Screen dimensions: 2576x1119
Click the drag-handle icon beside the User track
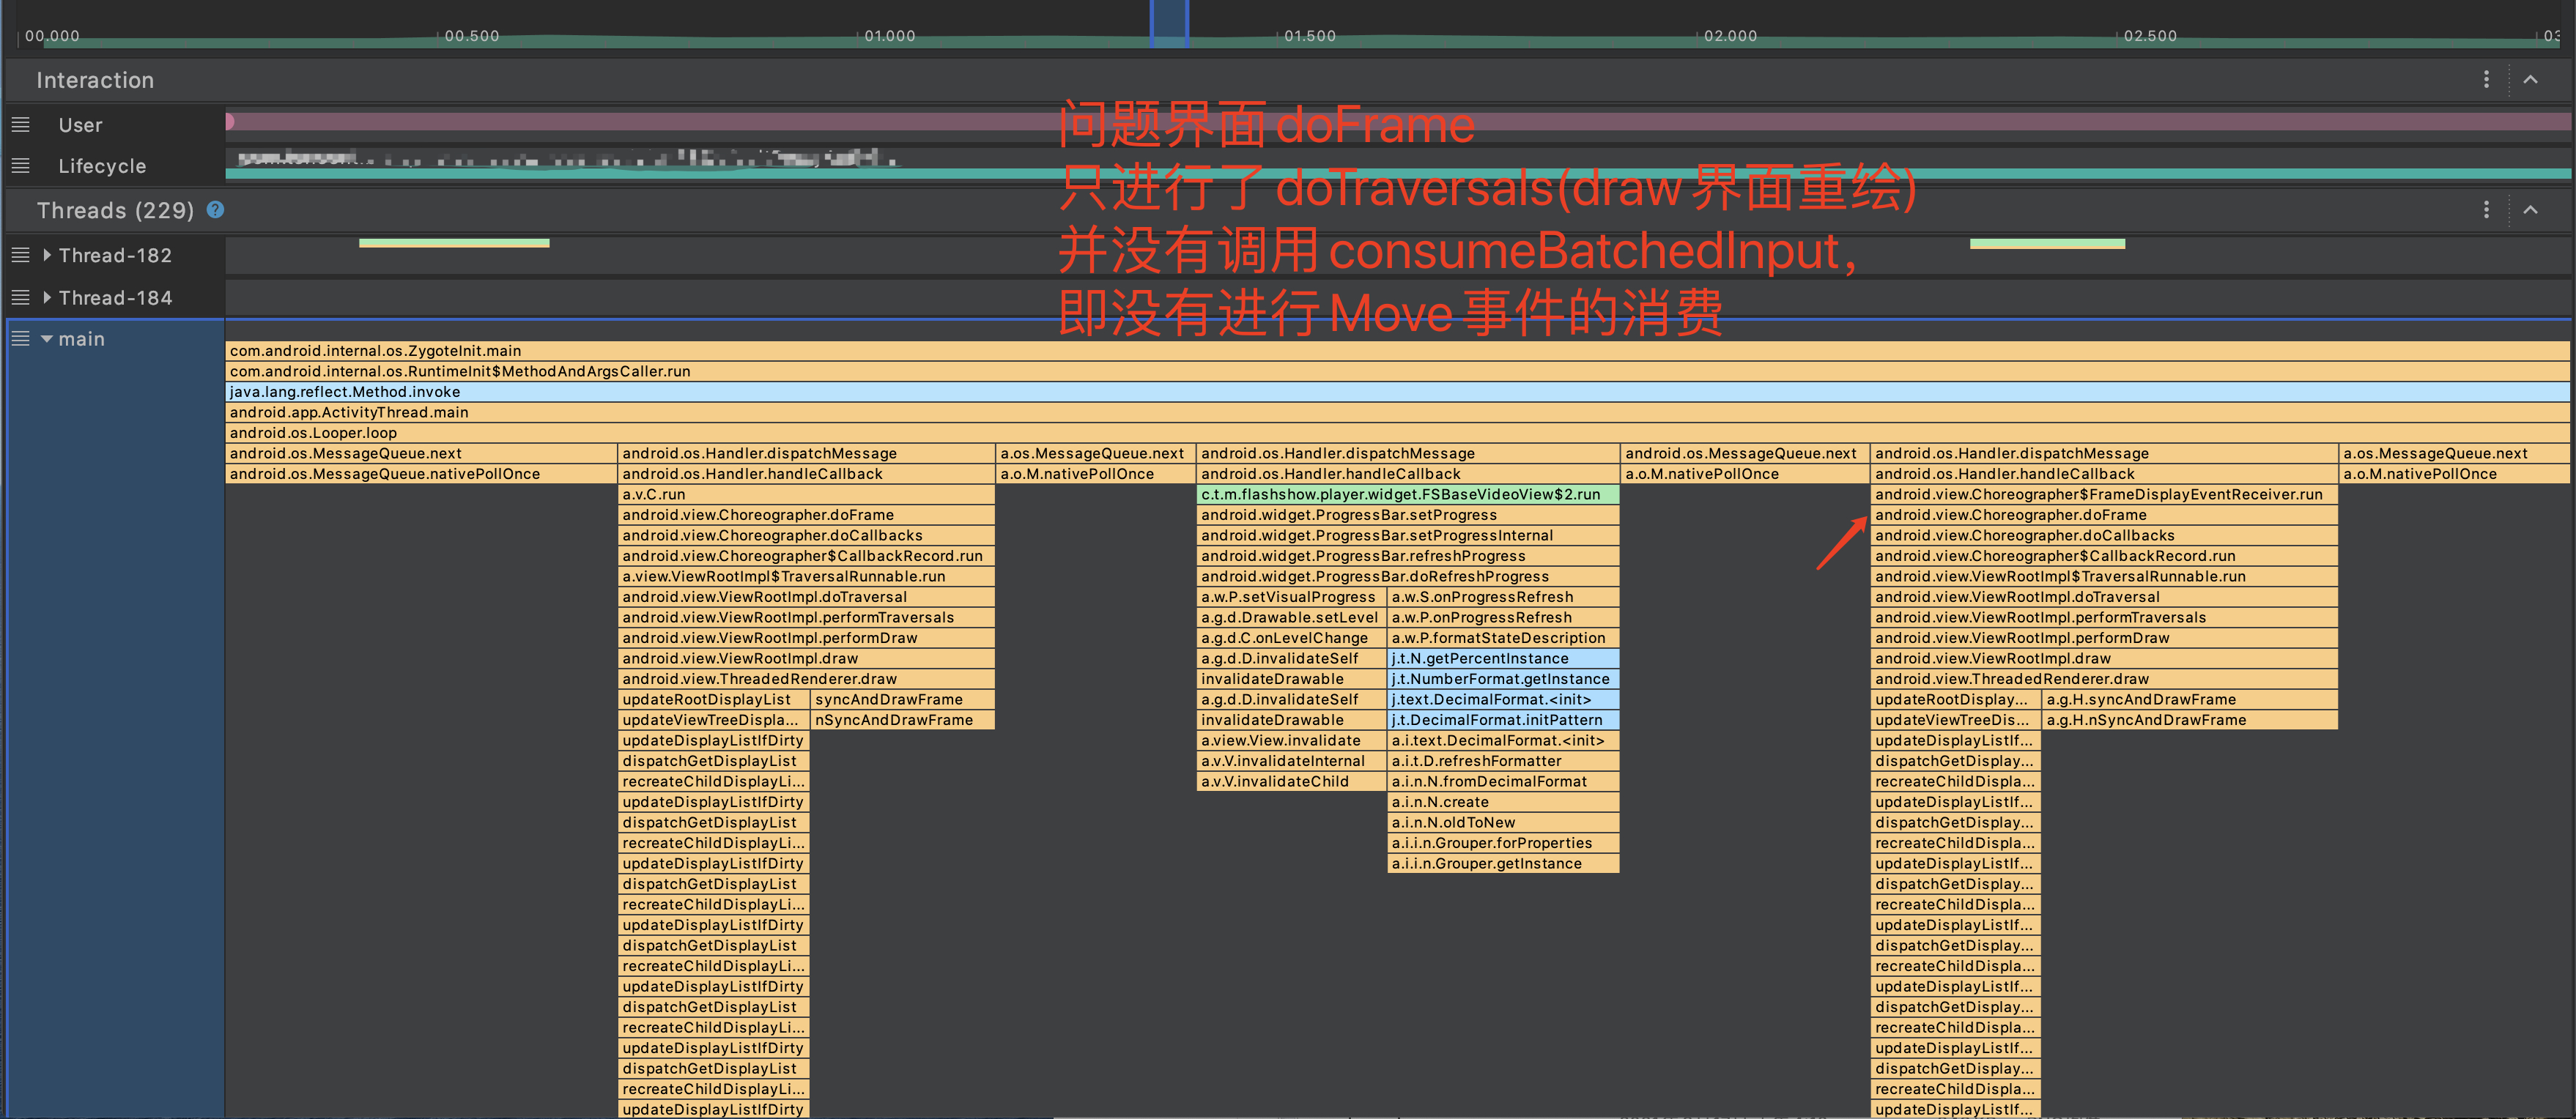coord(20,124)
